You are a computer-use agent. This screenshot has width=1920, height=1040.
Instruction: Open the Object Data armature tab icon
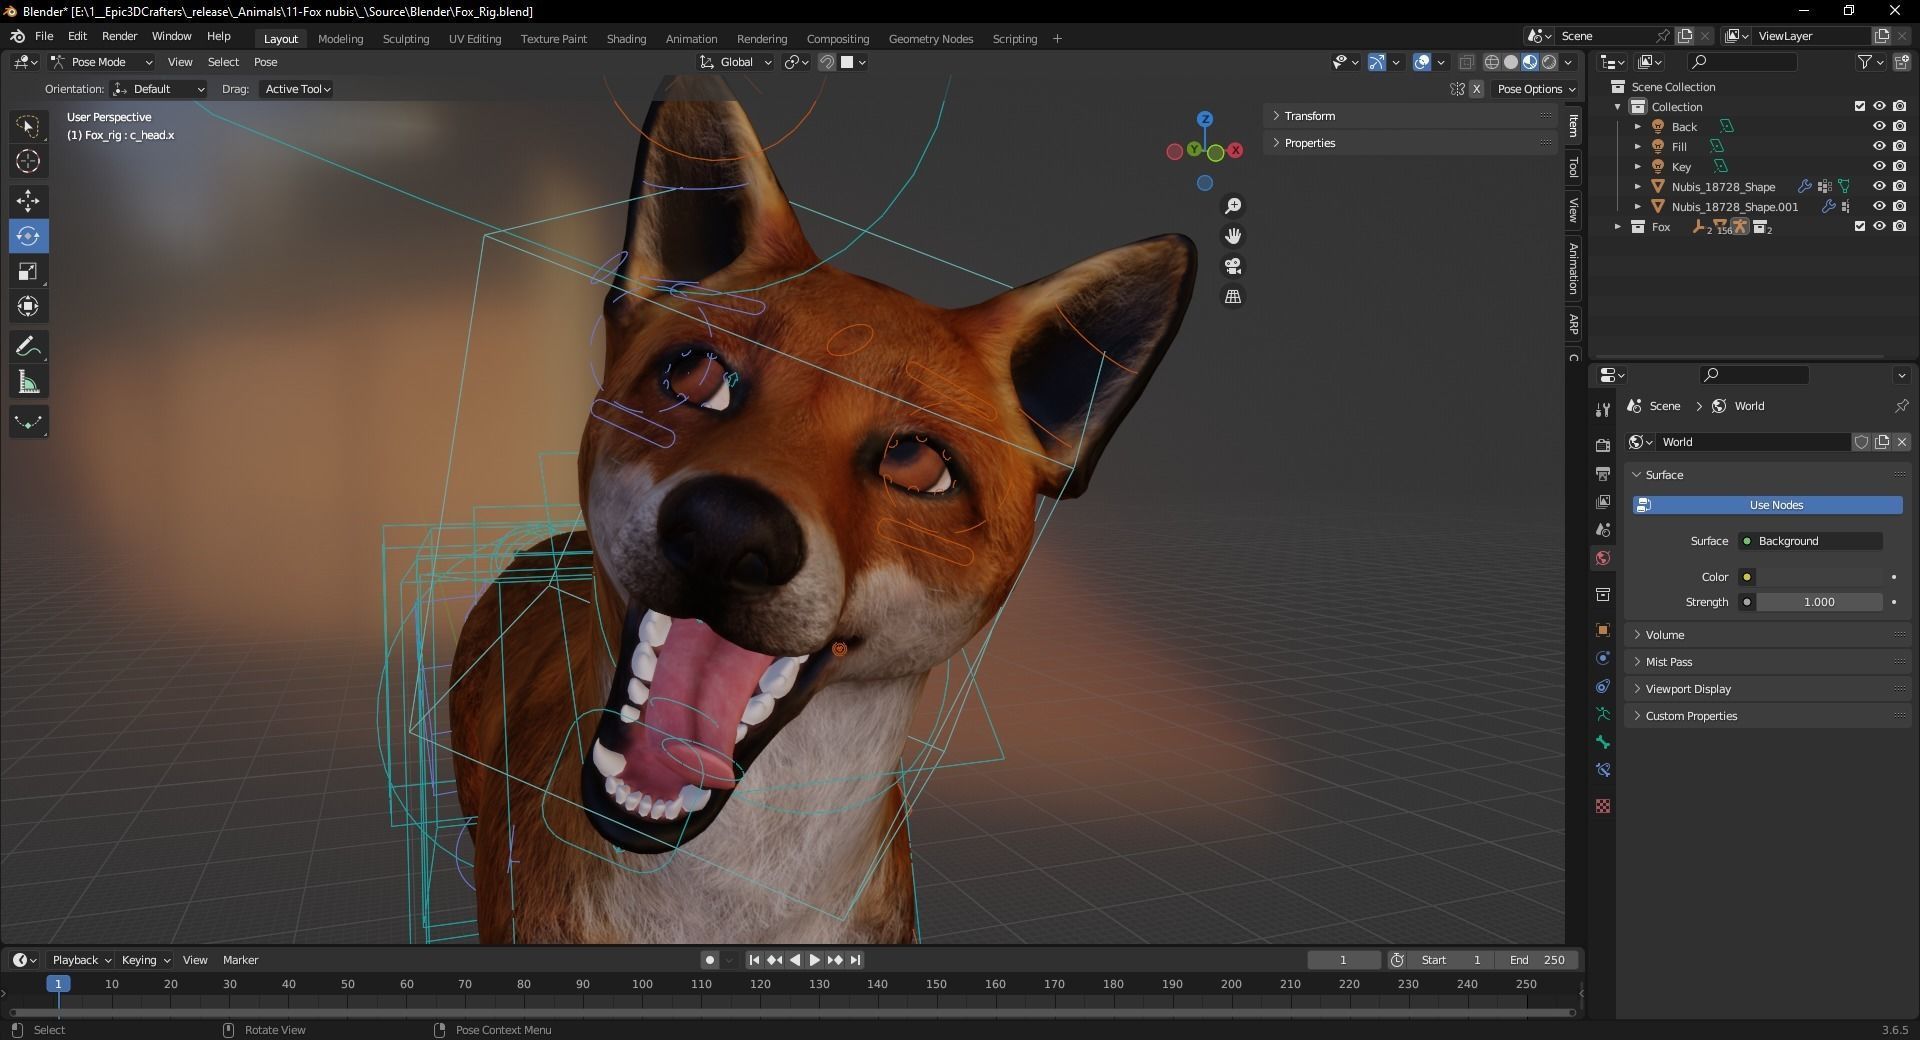1603,714
